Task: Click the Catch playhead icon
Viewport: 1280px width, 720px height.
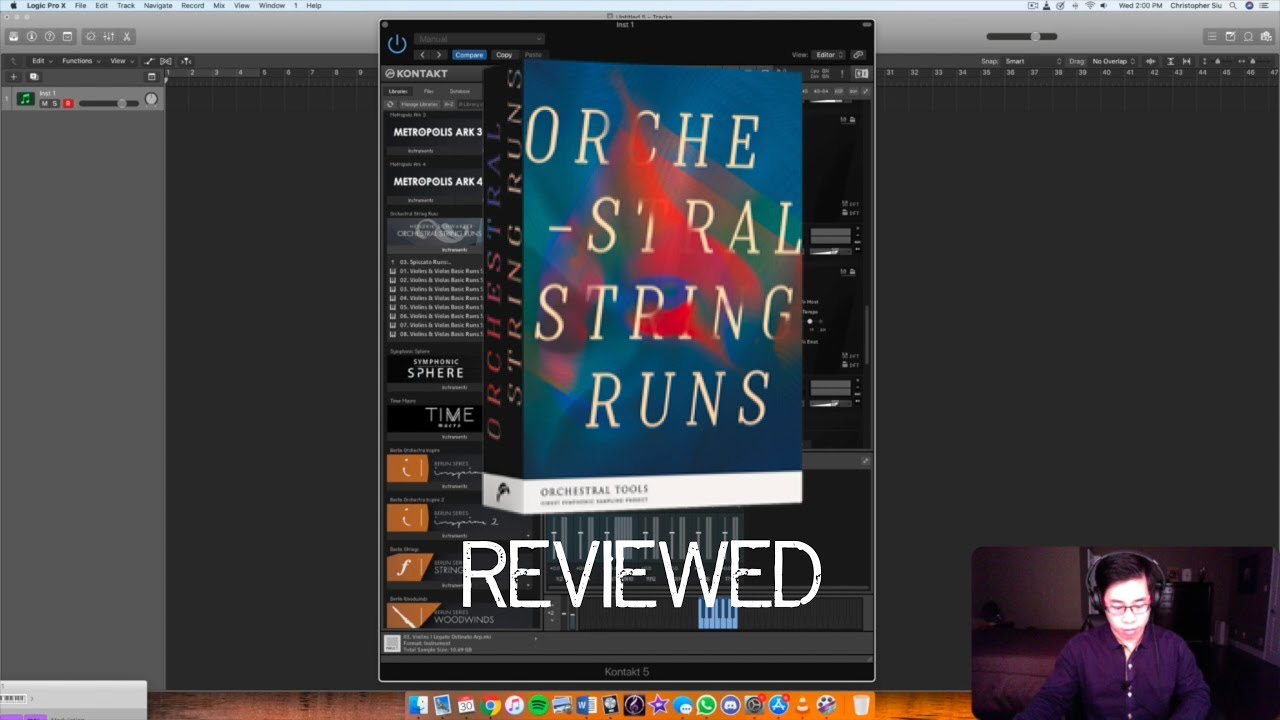Action: click(x=186, y=61)
